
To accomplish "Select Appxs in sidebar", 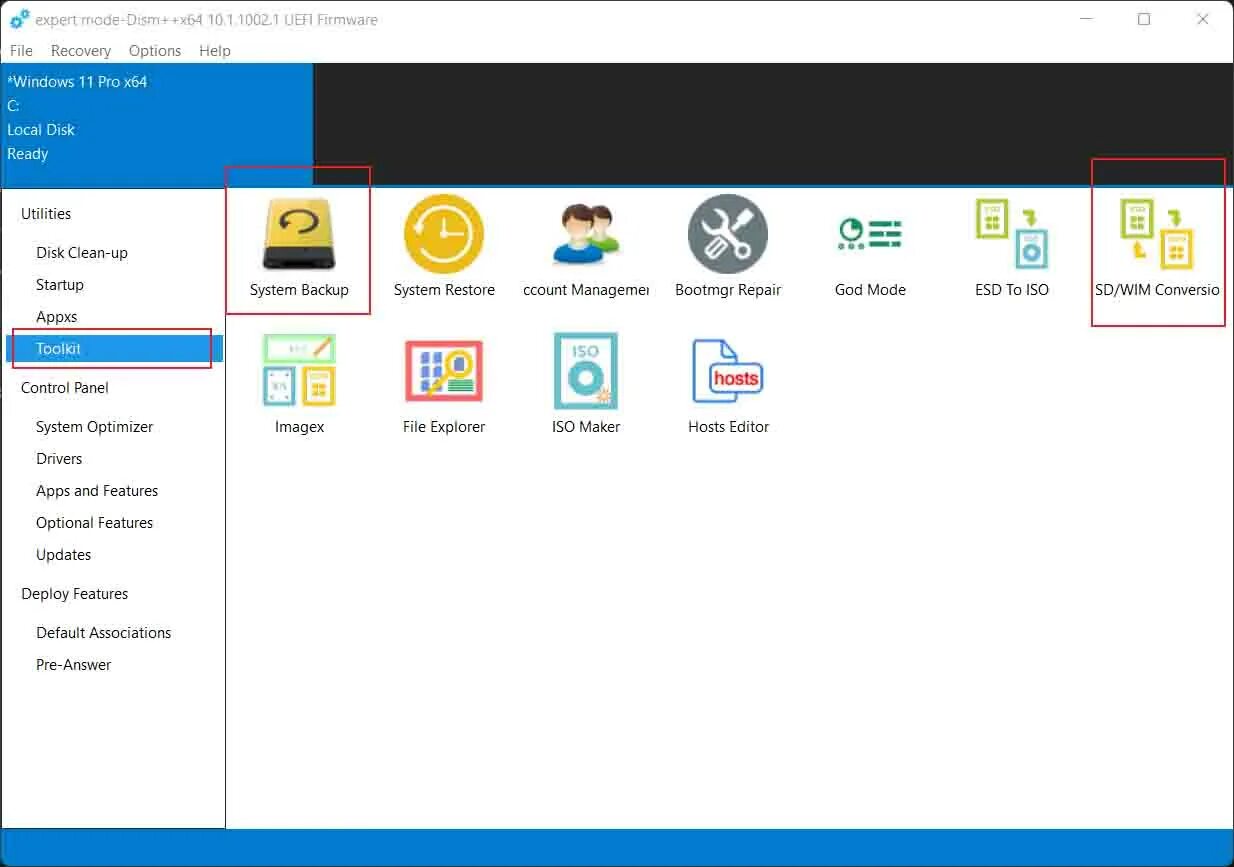I will [57, 316].
